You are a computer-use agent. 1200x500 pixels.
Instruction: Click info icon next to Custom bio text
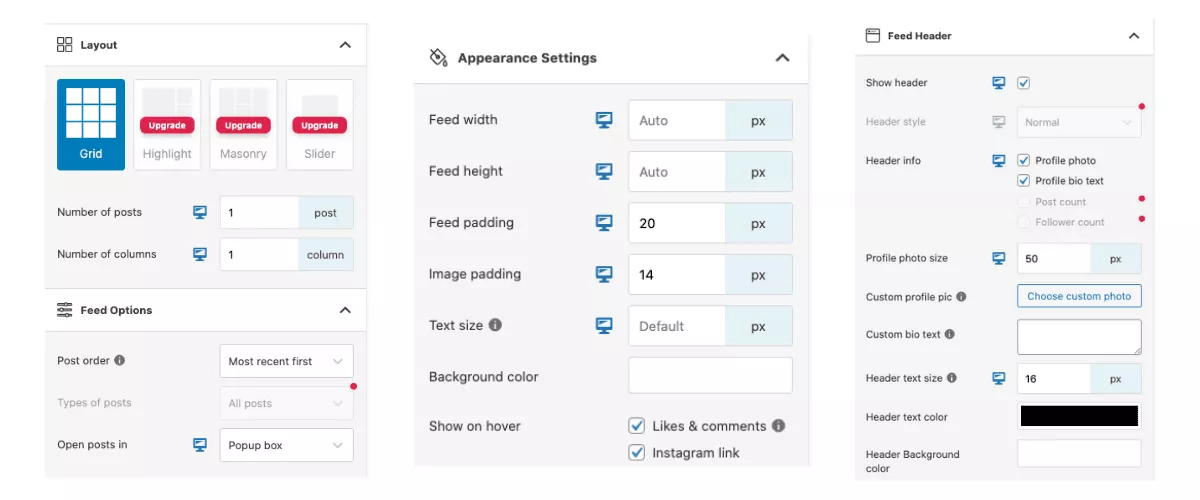(950, 334)
